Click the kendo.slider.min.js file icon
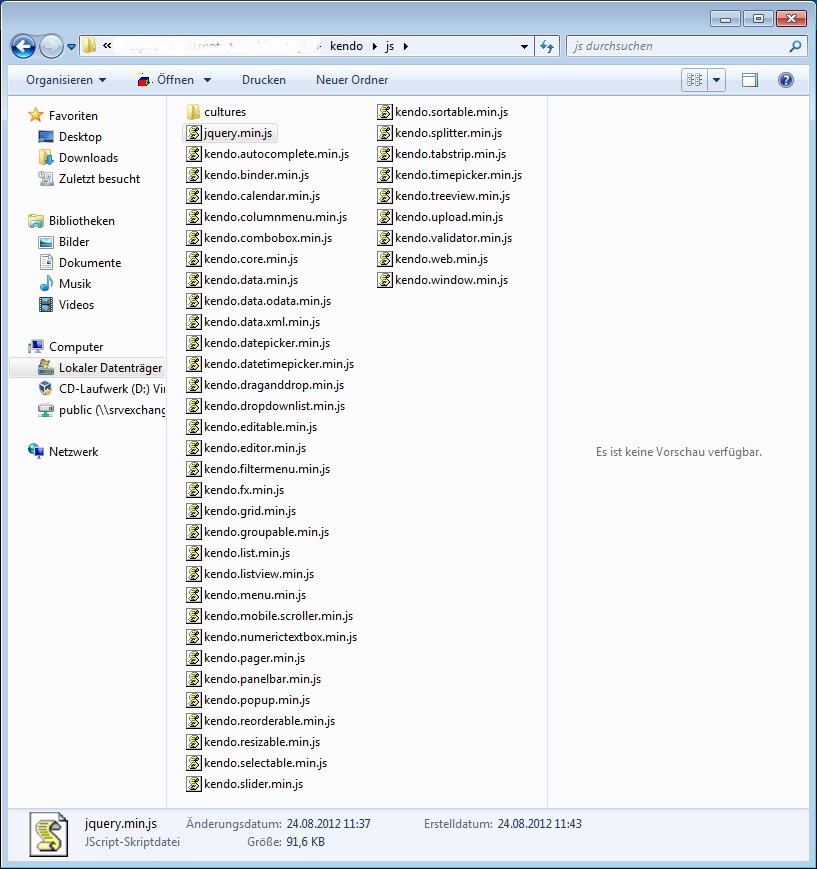Image resolution: width=817 pixels, height=869 pixels. [193, 784]
